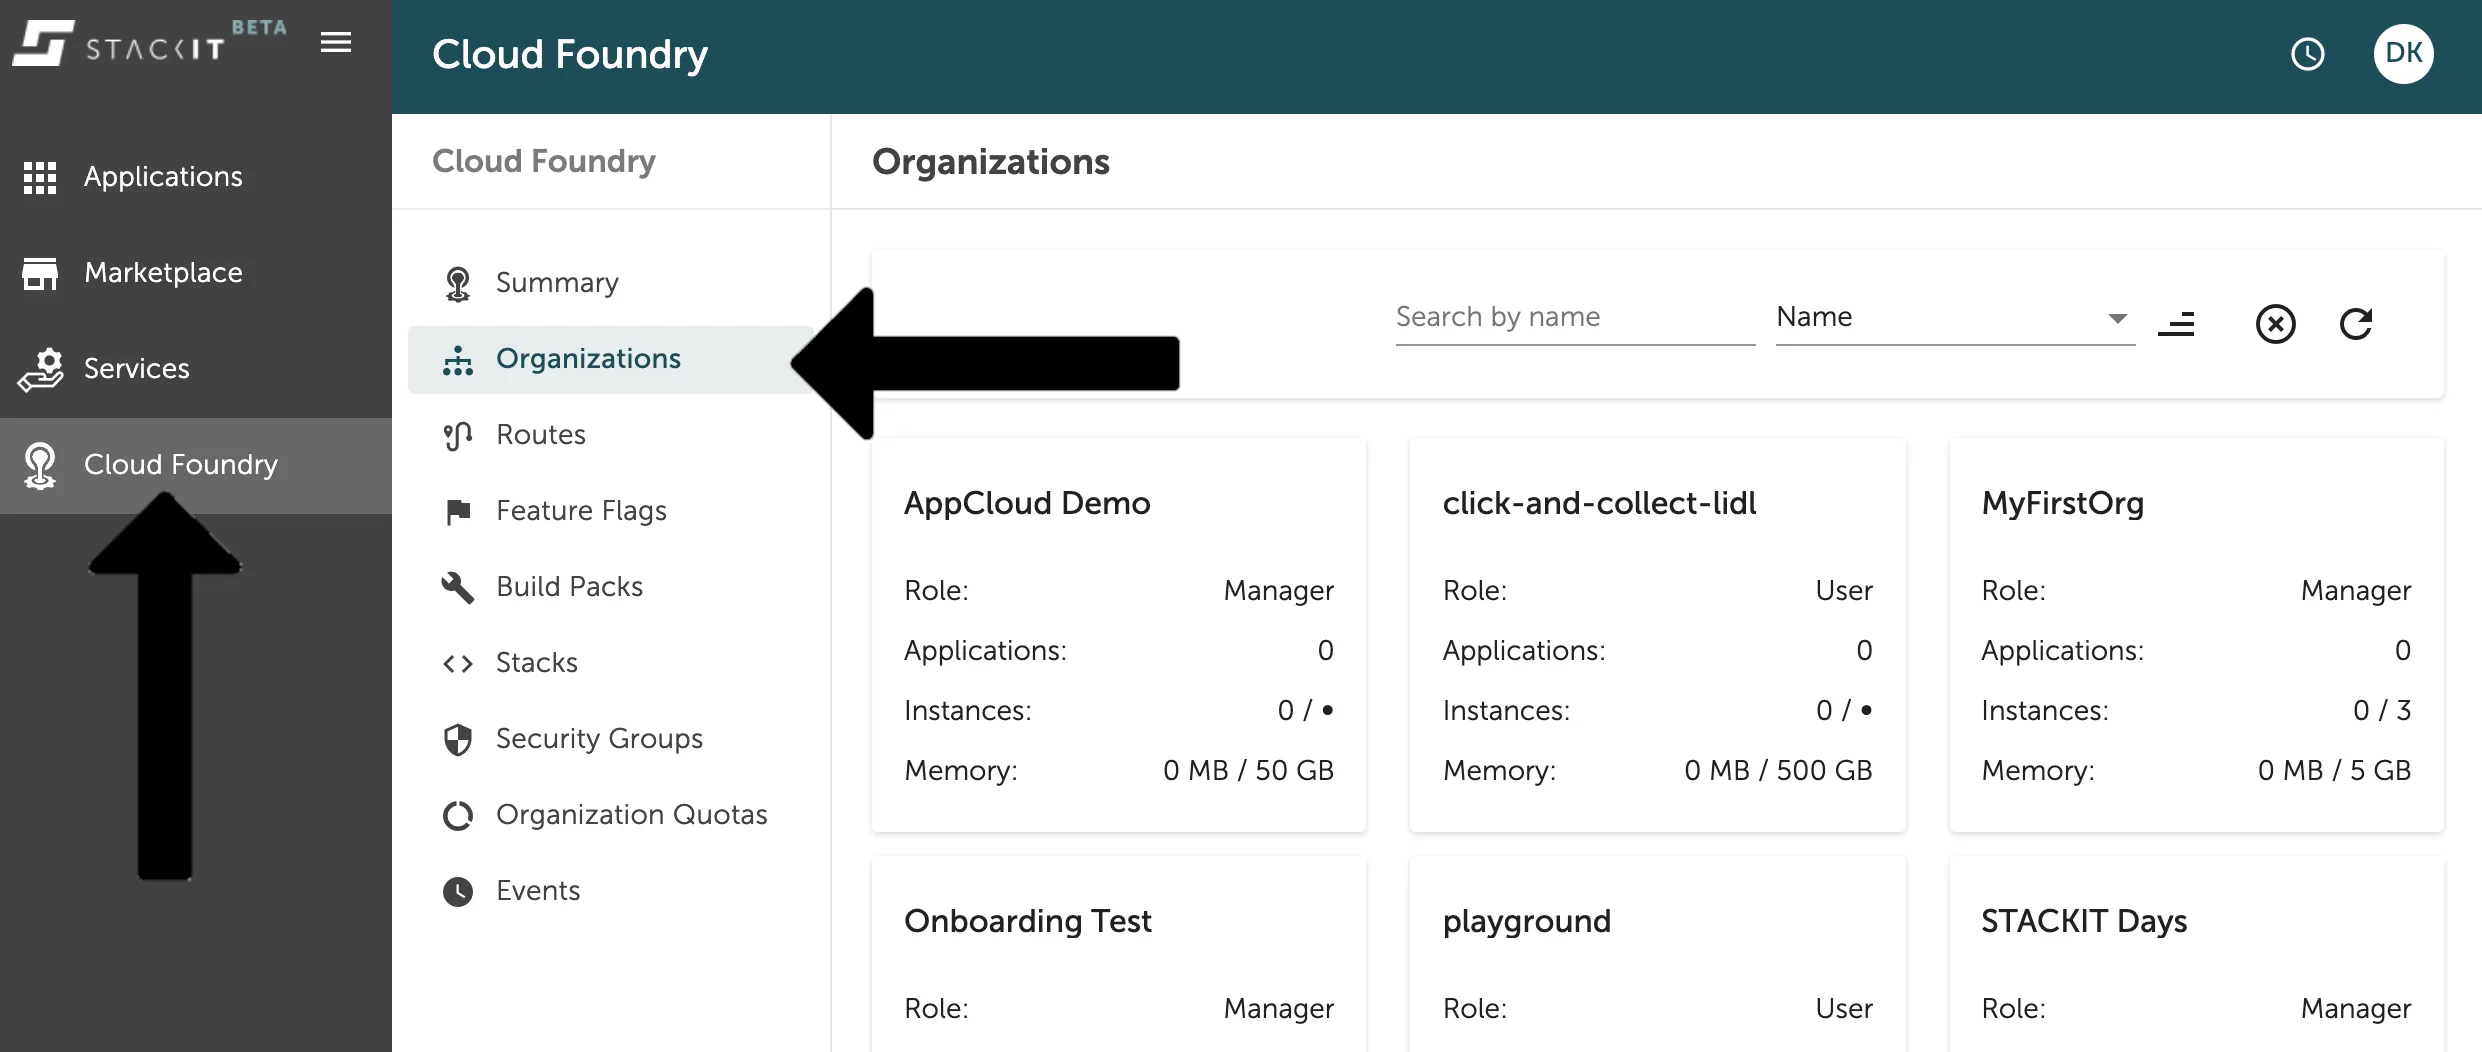The width and height of the screenshot is (2482, 1052).
Task: Open the Summary section in Cloud Foundry
Action: pos(557,283)
